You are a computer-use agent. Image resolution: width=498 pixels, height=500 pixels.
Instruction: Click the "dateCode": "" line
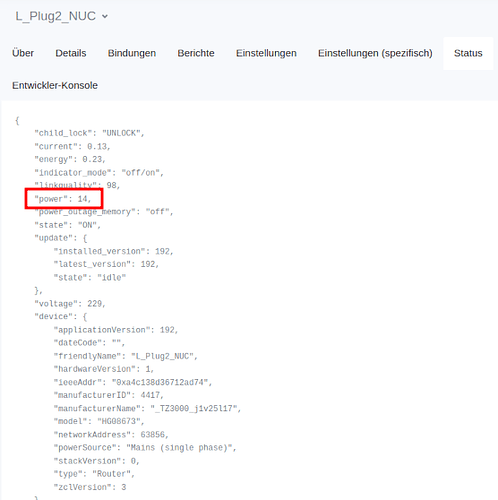pos(89,343)
